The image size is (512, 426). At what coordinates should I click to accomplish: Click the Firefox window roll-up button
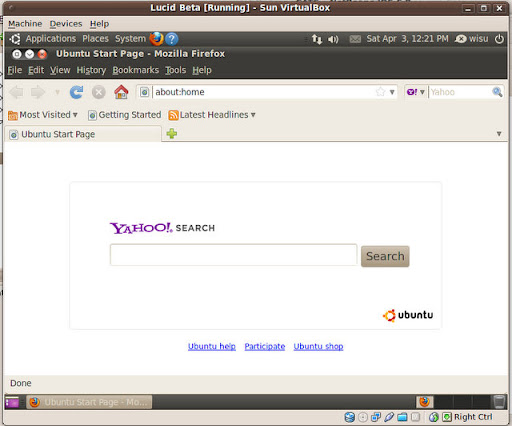29,54
